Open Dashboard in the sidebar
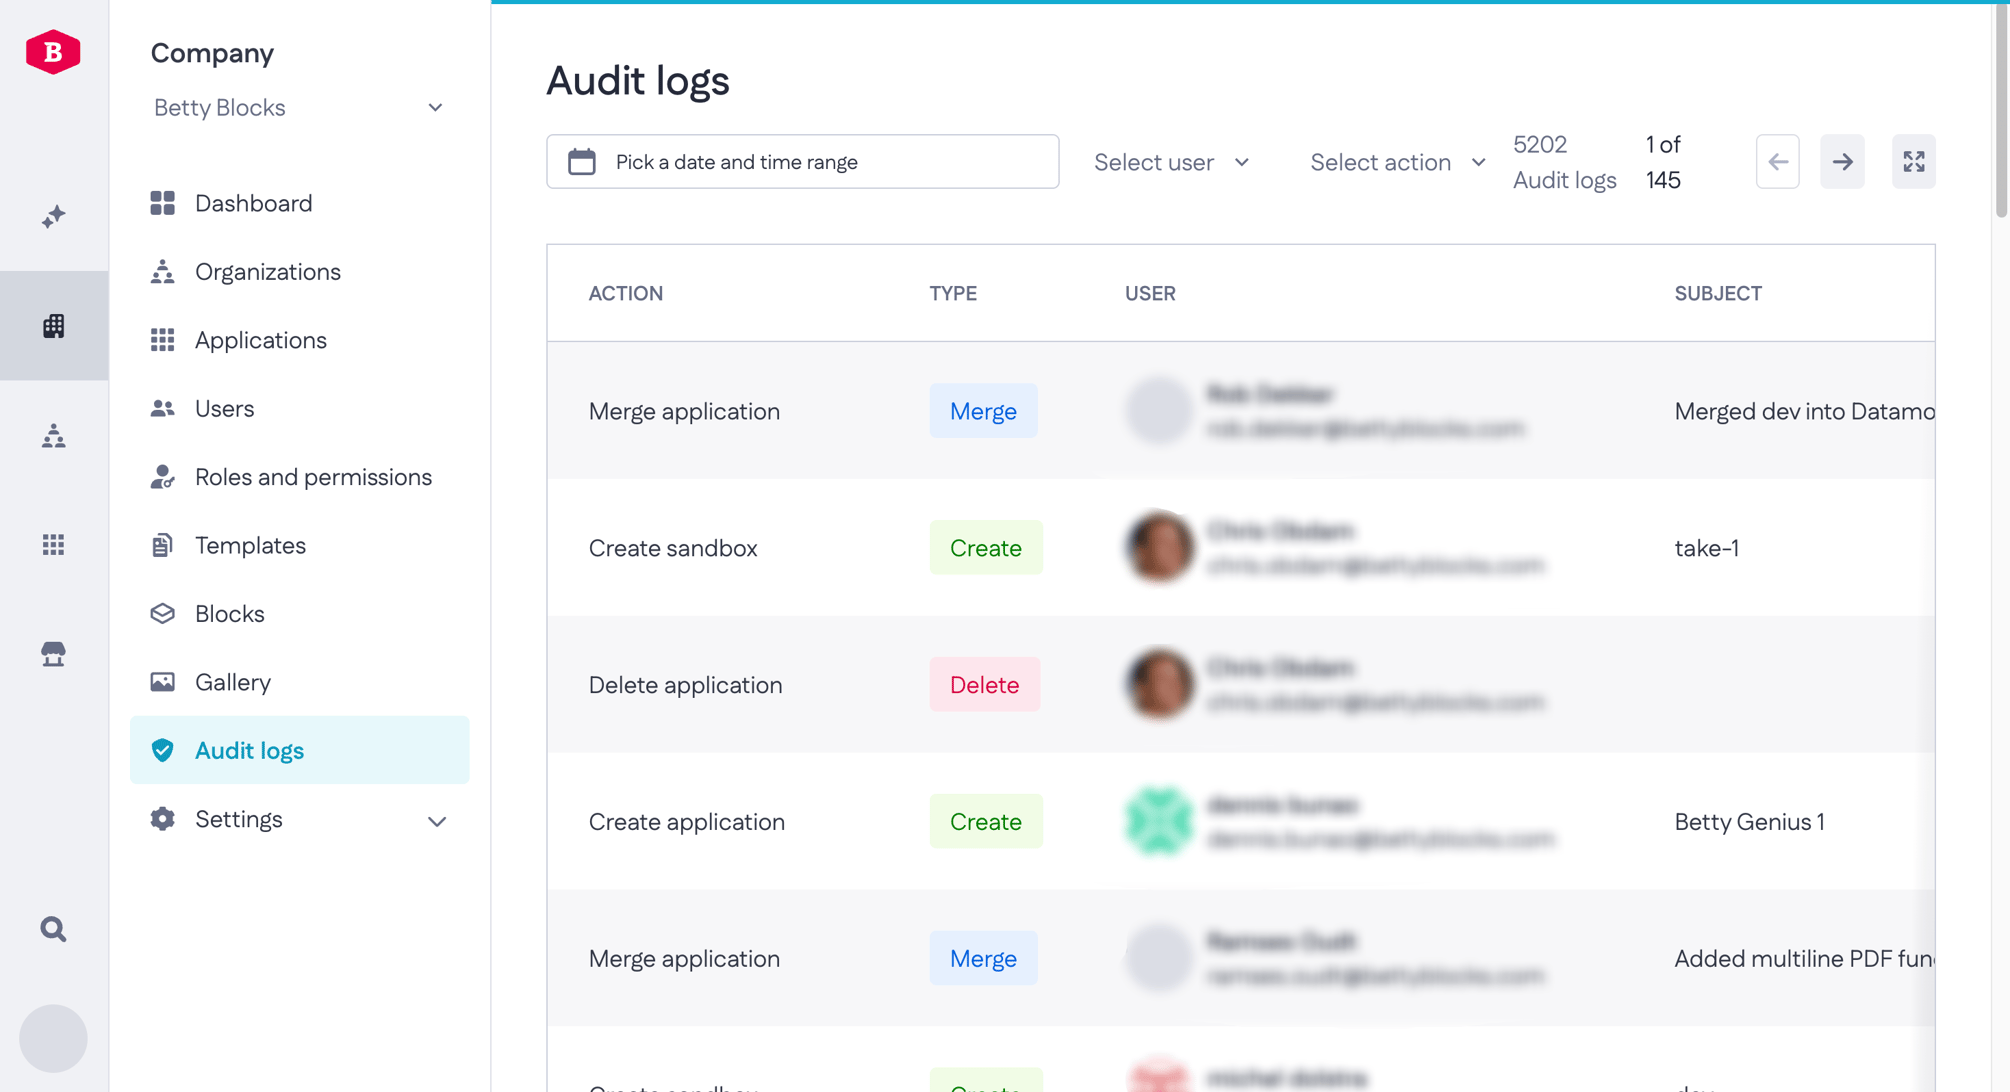The width and height of the screenshot is (2010, 1092). [x=299, y=203]
